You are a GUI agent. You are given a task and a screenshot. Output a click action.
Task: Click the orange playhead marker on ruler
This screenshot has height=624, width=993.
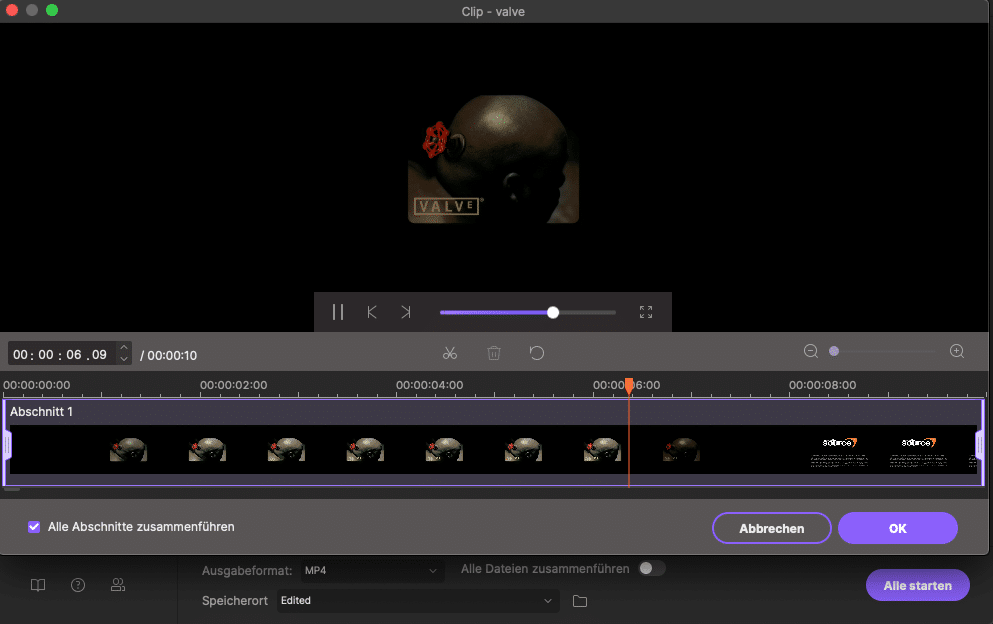pyautogui.click(x=629, y=385)
